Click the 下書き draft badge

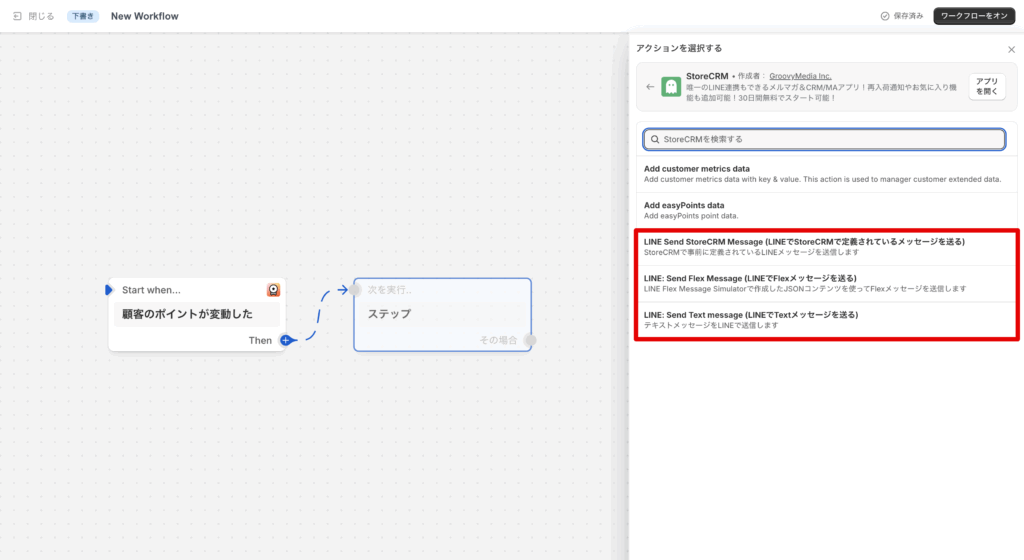point(83,16)
